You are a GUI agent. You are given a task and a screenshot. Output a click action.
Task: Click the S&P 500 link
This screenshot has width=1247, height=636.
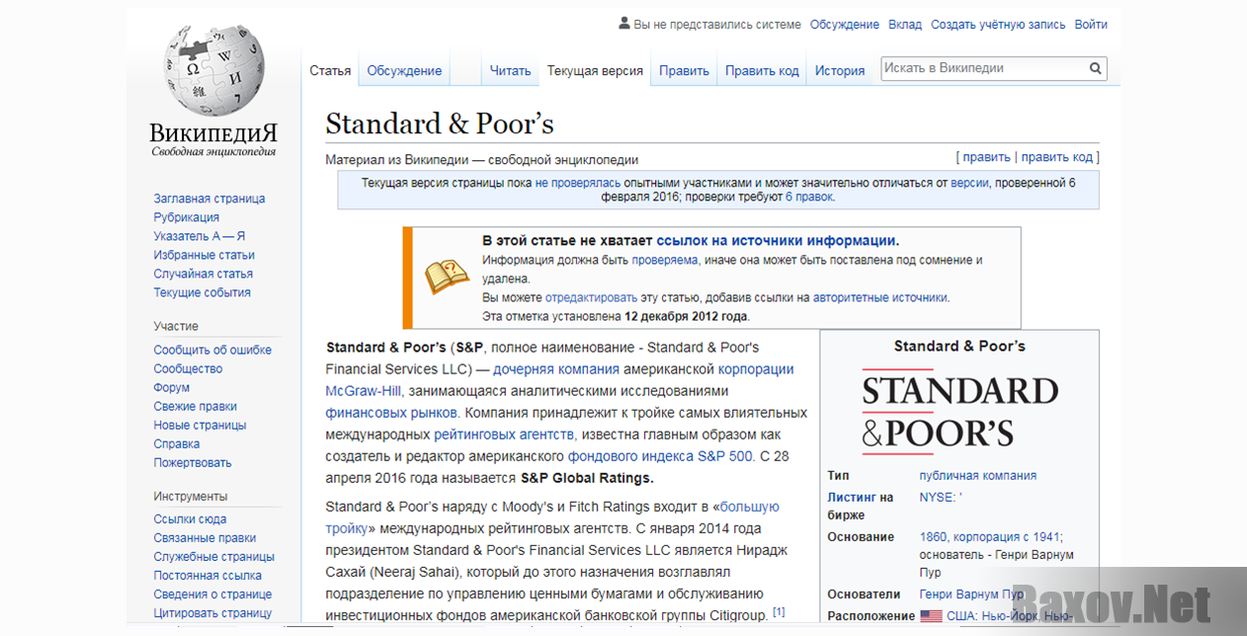point(725,456)
